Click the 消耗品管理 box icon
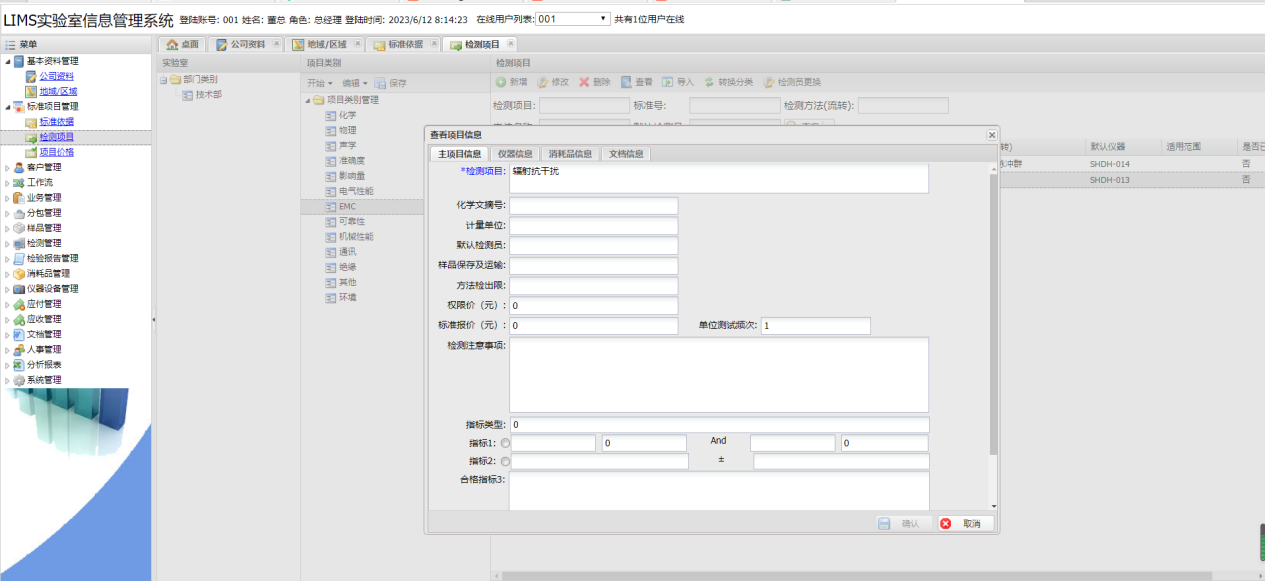Screen dimensions: 1265x581 pyautogui.click(x=19, y=273)
